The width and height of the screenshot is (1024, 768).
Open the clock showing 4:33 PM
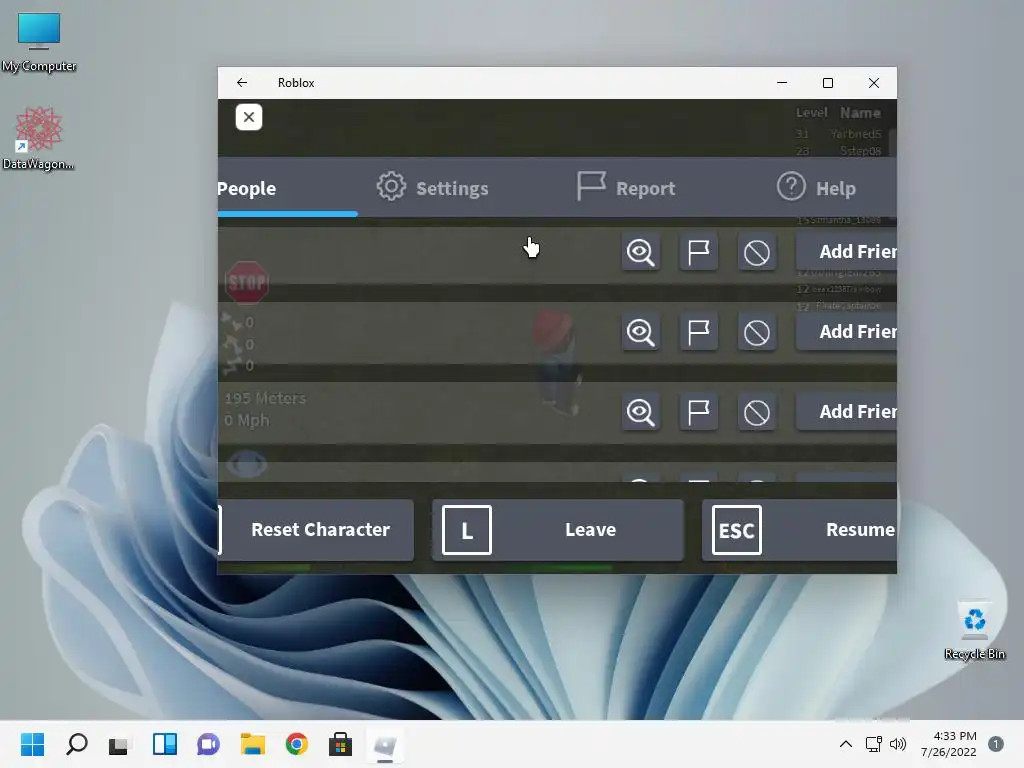pos(948,744)
